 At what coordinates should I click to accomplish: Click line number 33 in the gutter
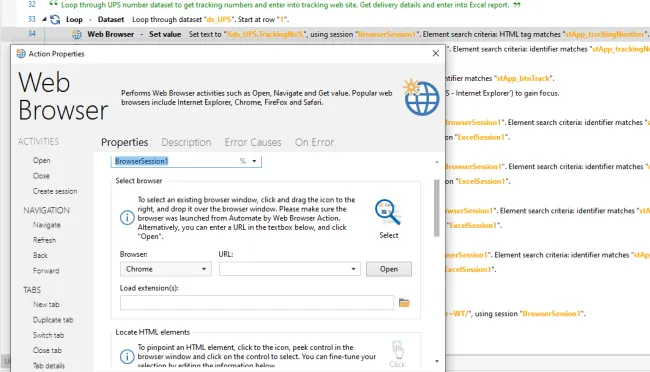tap(32, 19)
